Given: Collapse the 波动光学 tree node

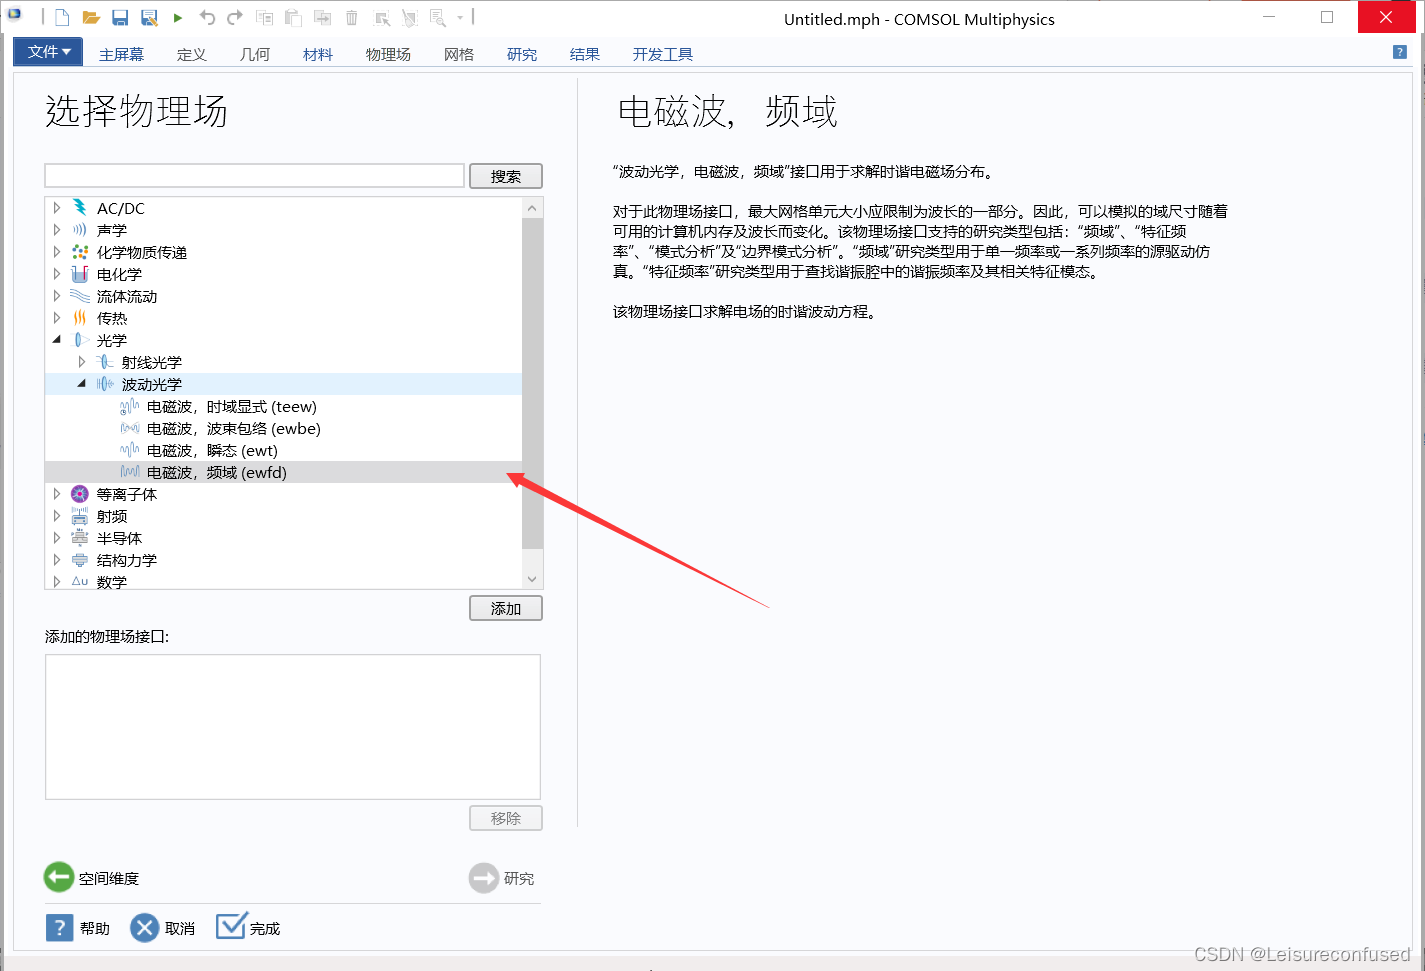Looking at the screenshot, I should (82, 384).
